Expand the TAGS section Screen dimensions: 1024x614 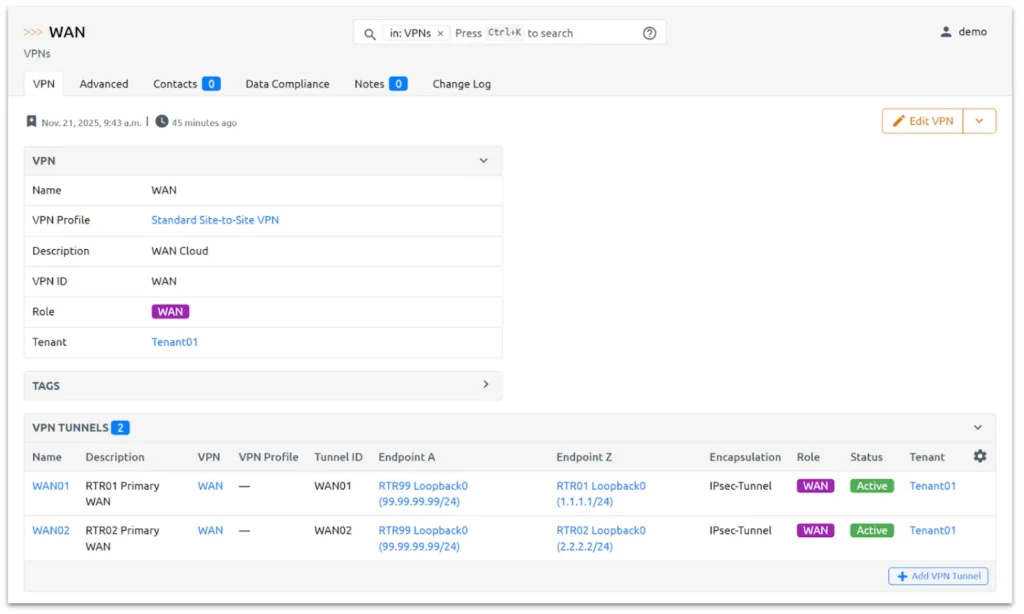(484, 385)
